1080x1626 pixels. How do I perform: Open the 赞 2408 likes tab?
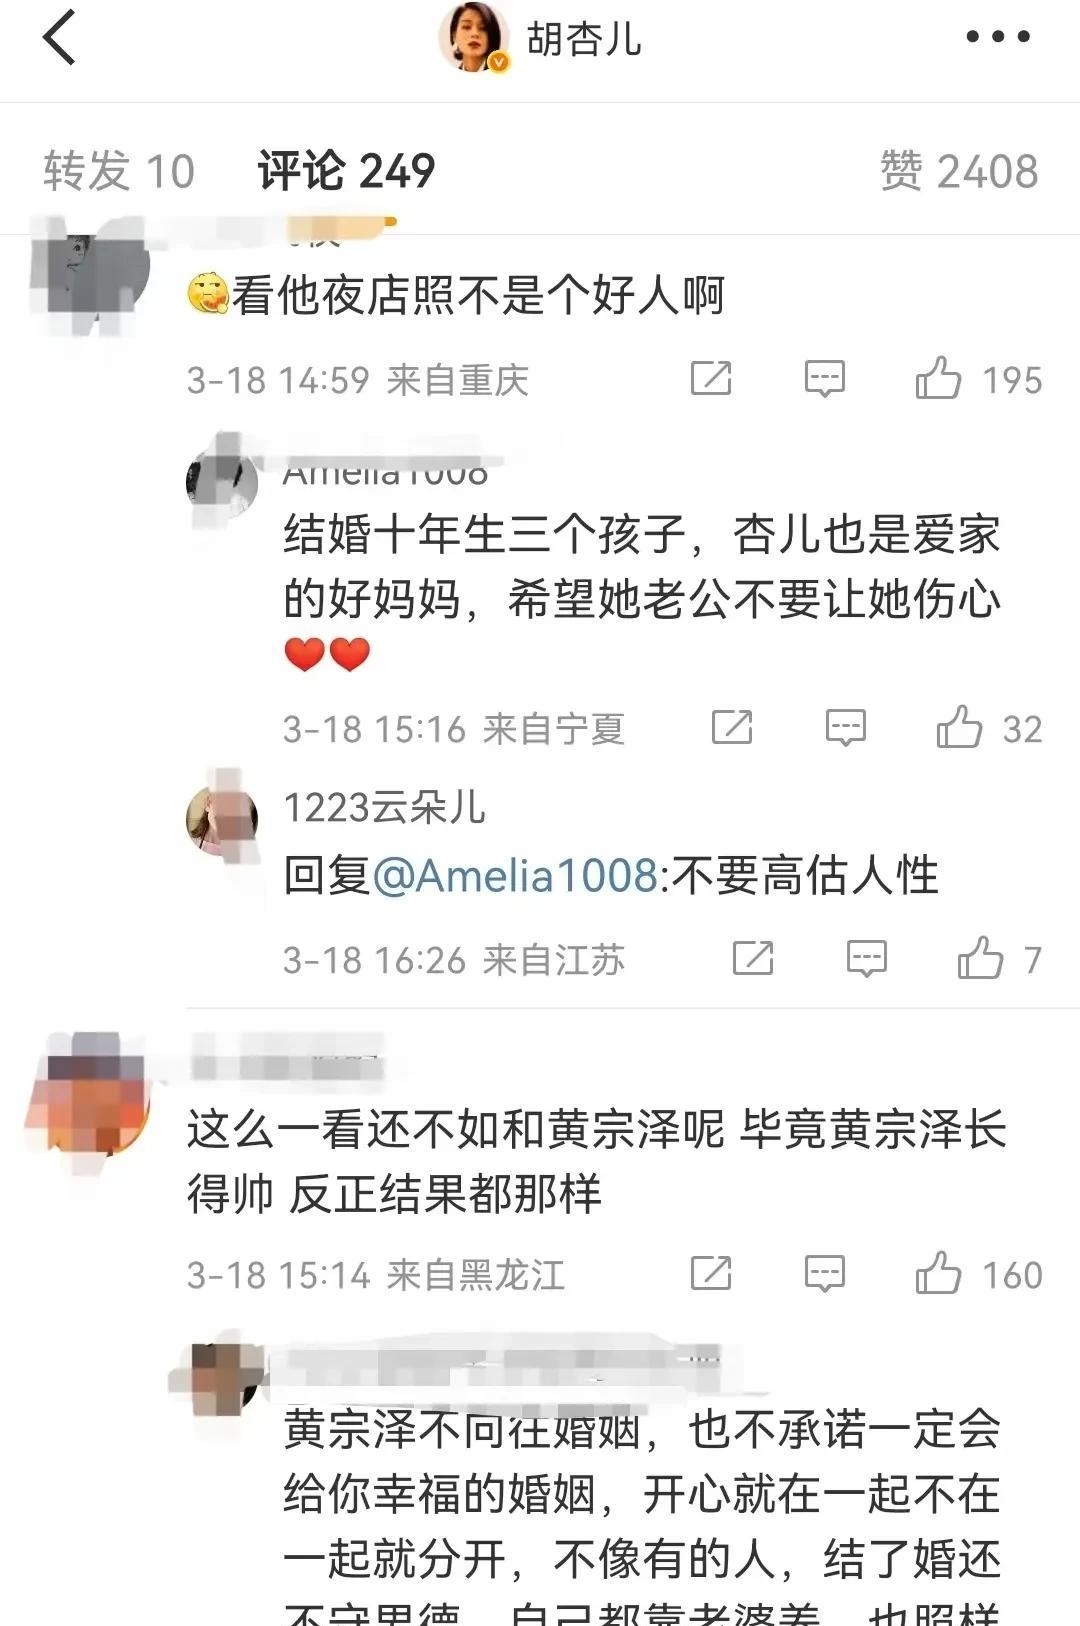tap(959, 171)
